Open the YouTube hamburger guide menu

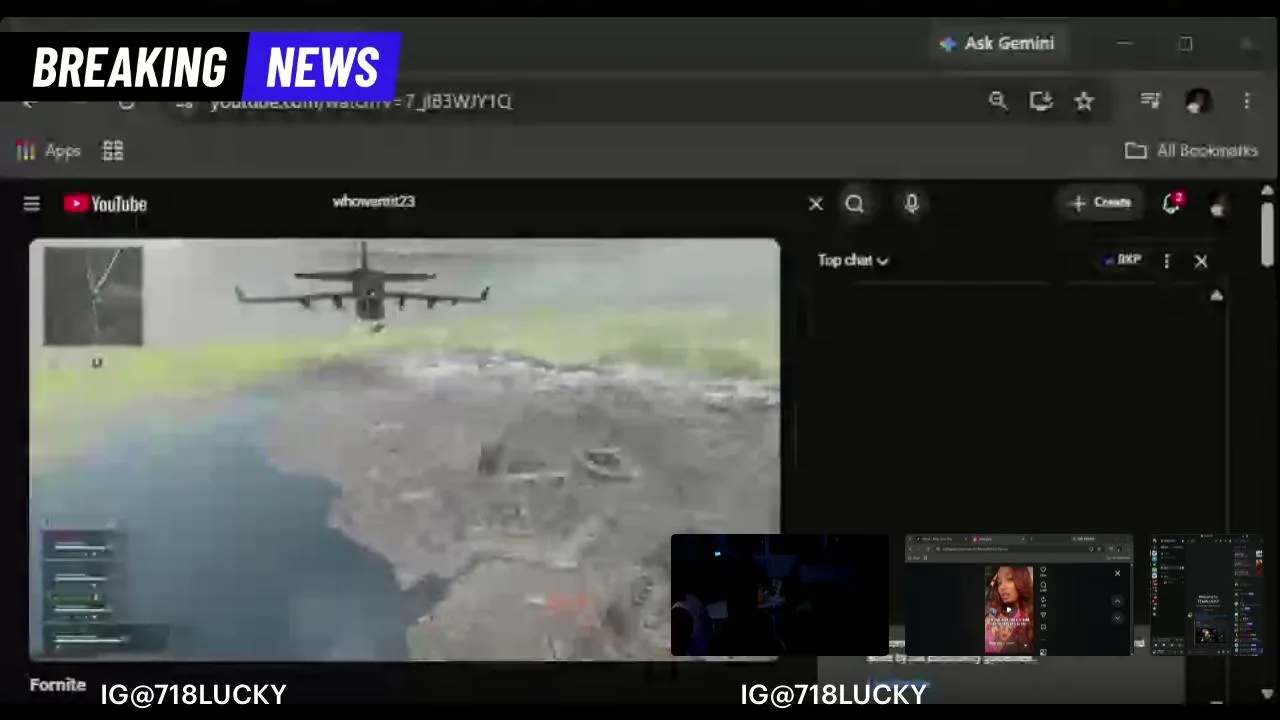32,204
